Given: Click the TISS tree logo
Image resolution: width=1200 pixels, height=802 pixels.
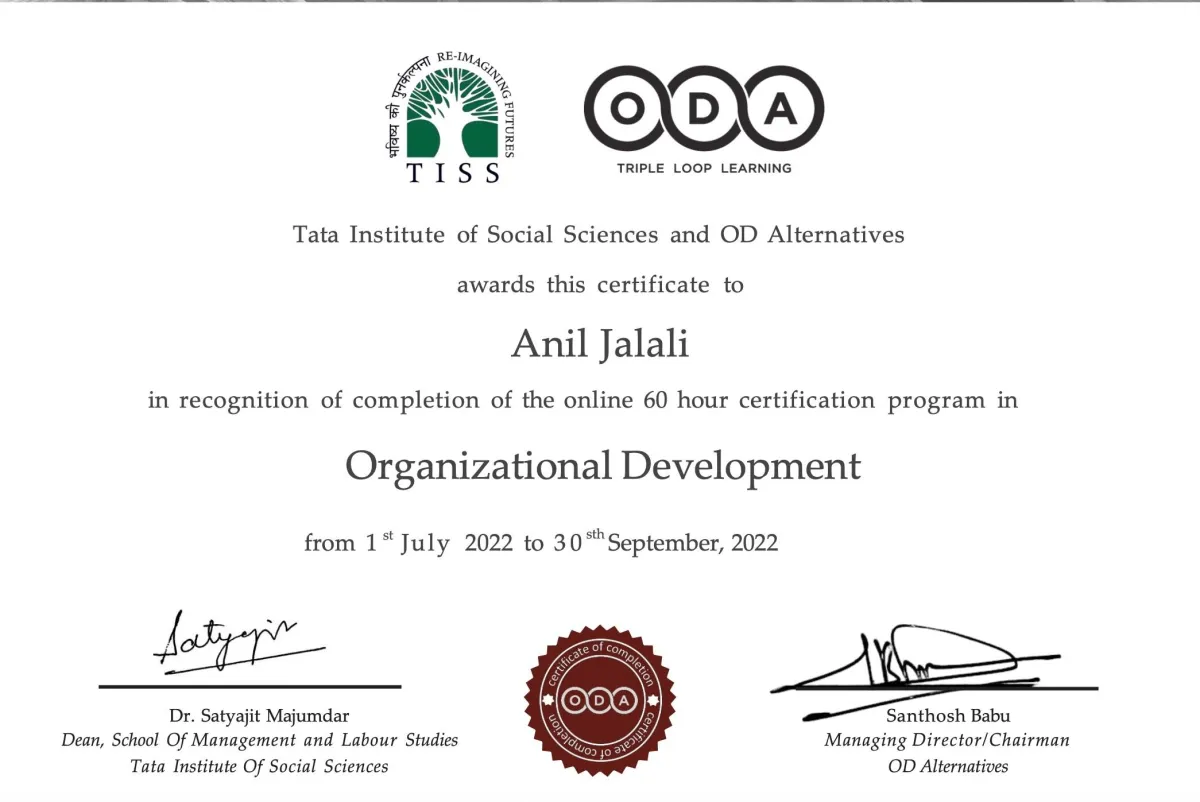Looking at the screenshot, I should [450, 116].
